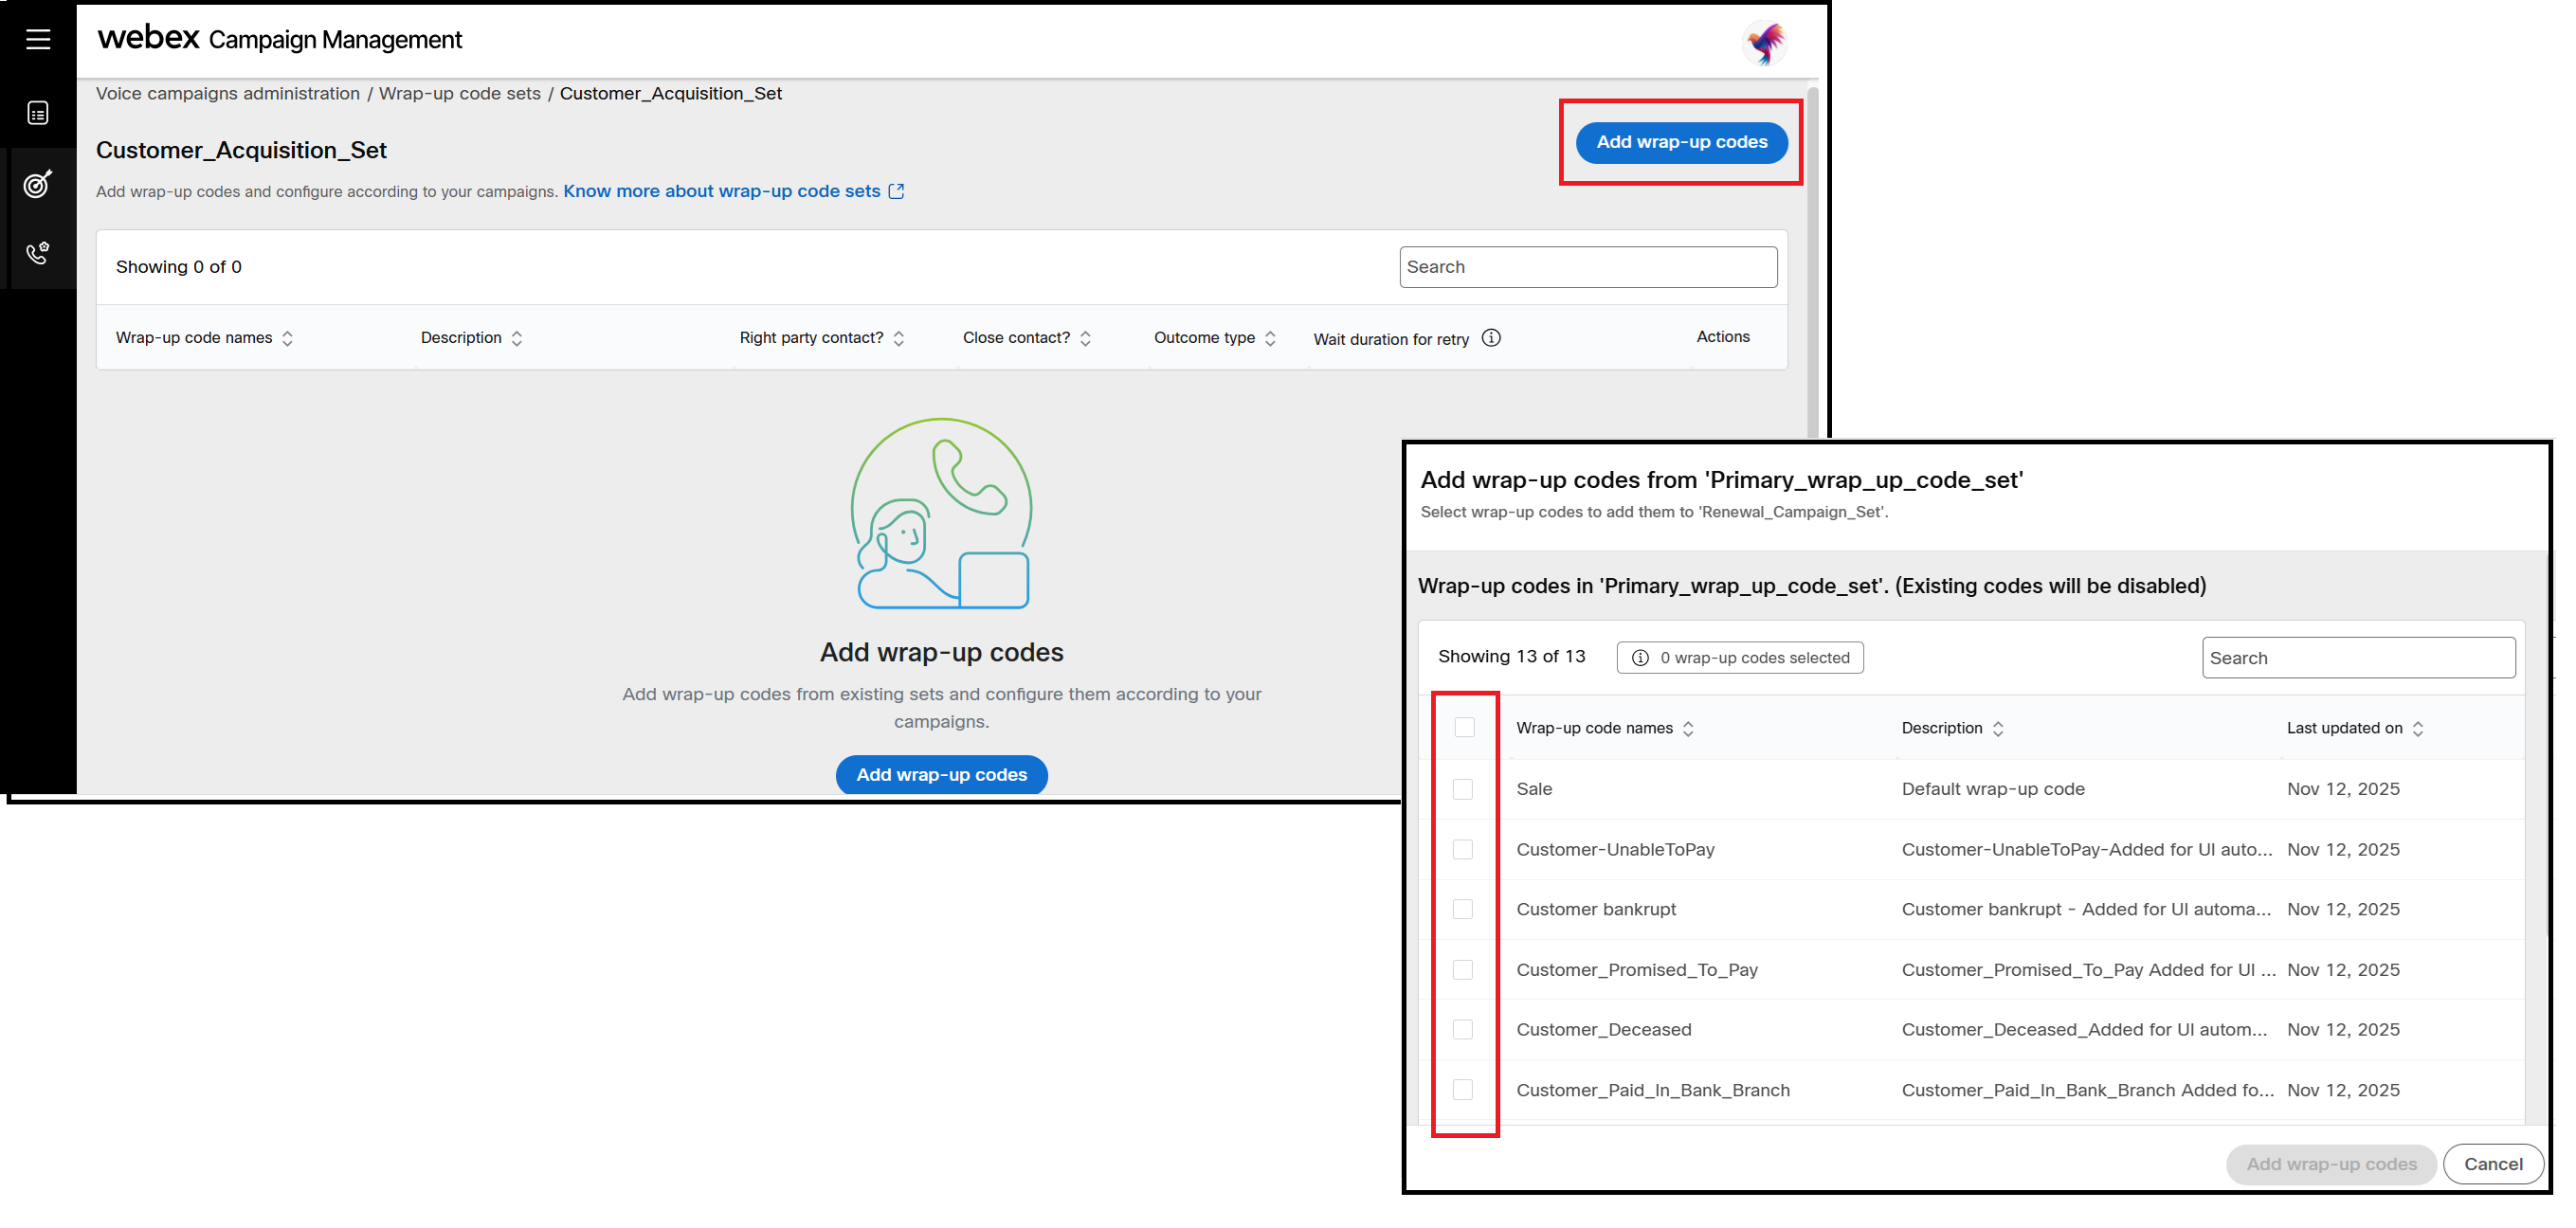
Task: Open the campaigns target sidebar icon
Action: (38, 184)
